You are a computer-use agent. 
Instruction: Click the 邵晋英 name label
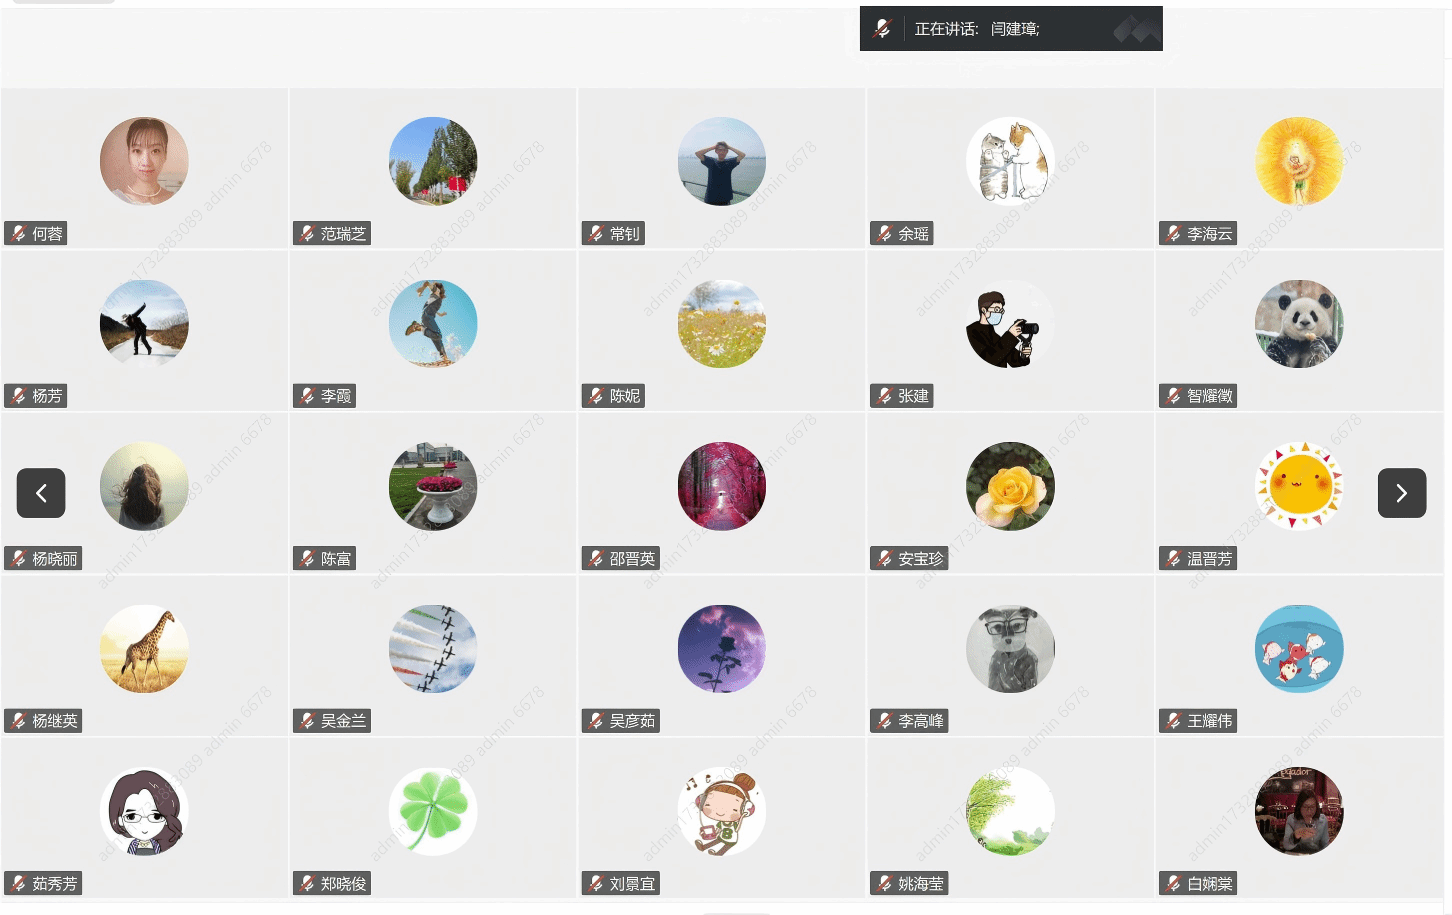click(x=633, y=559)
